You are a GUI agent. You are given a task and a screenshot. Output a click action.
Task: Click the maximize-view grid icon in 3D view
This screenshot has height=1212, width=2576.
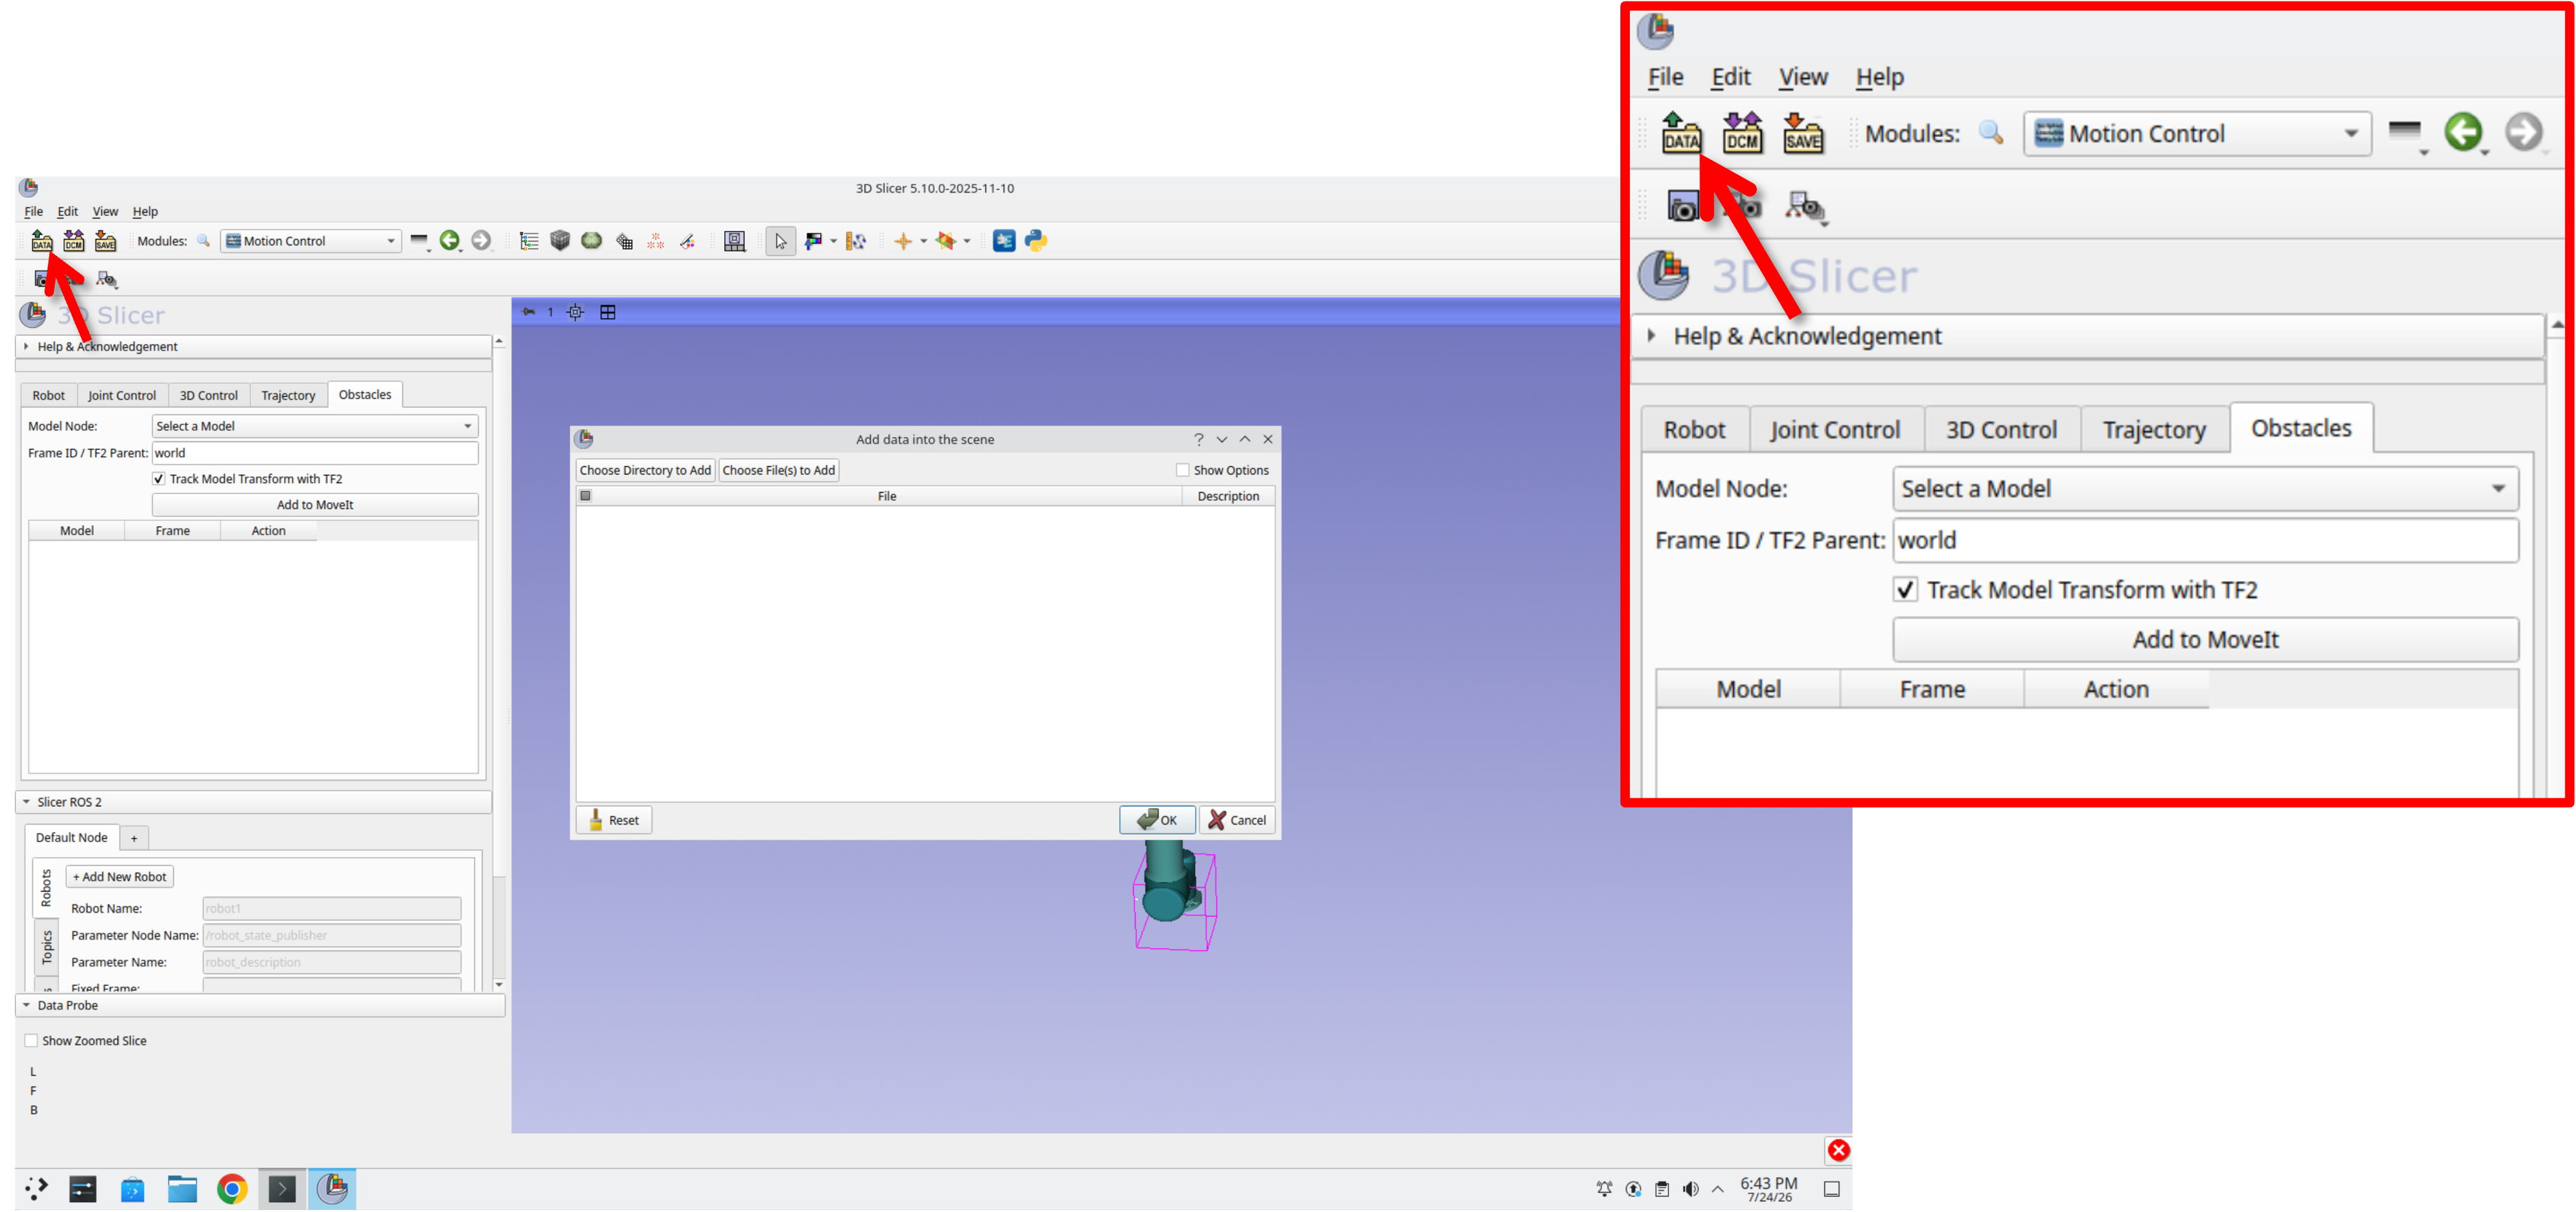point(608,312)
